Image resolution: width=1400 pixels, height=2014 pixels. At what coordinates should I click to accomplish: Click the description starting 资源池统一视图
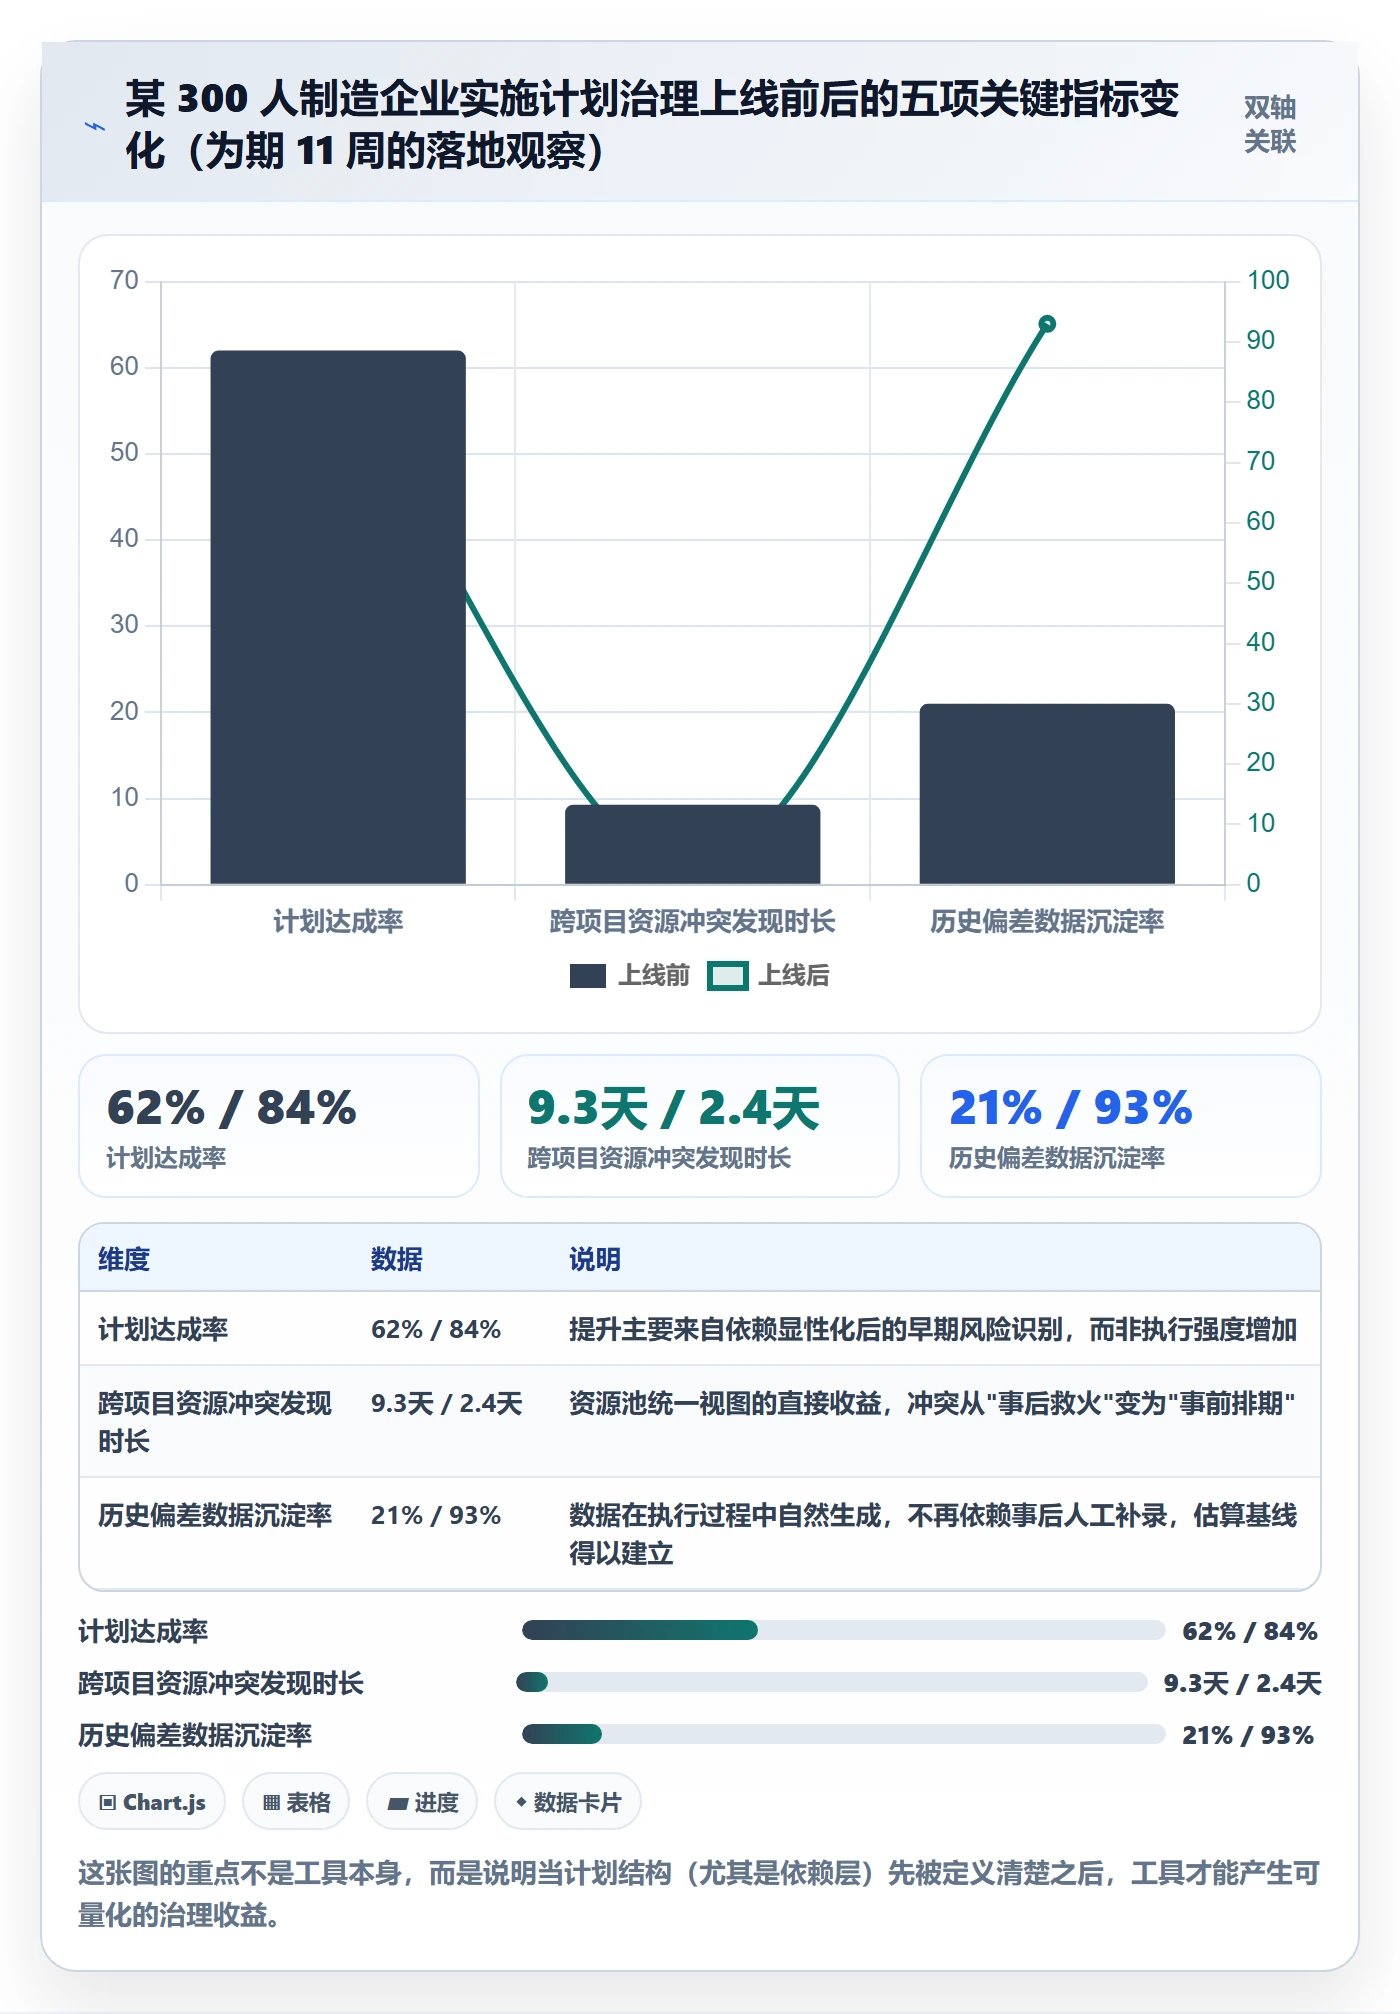pos(932,1403)
